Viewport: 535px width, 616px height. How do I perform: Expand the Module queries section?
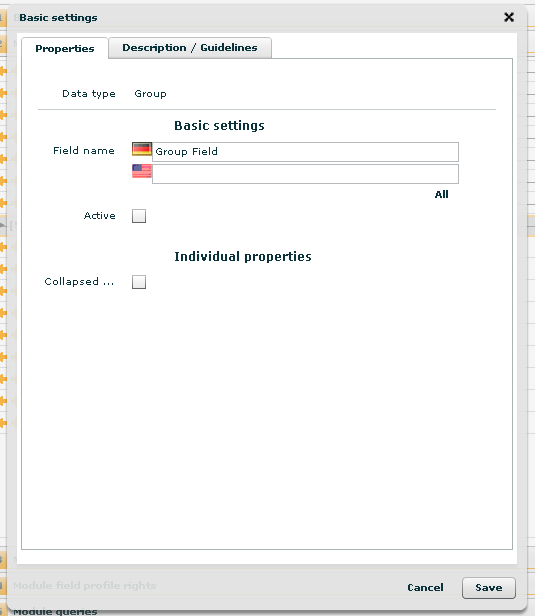pos(55,611)
